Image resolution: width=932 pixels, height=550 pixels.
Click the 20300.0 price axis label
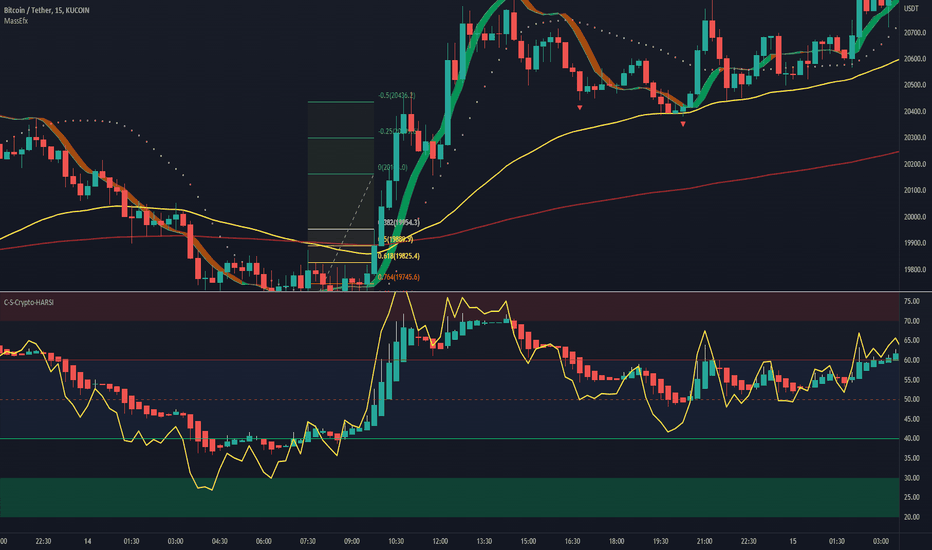pos(915,138)
